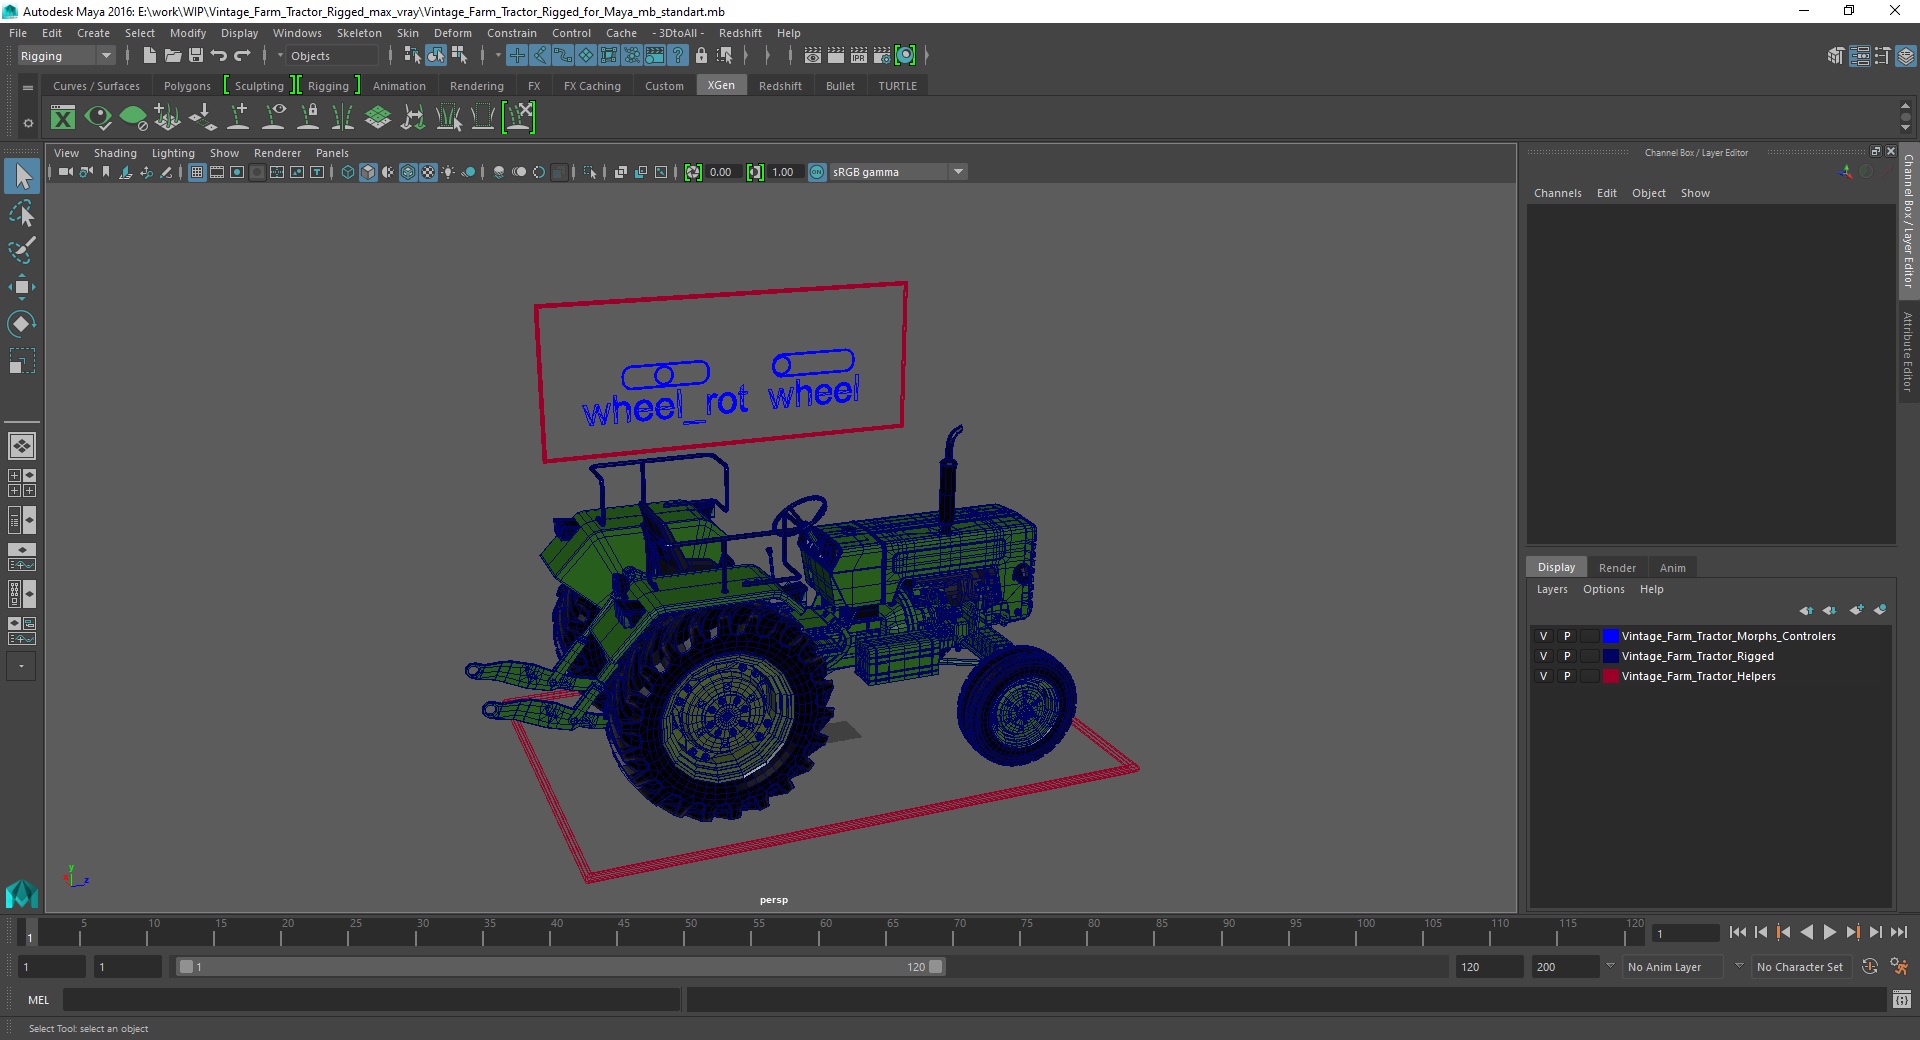Open the viewport Shading menu
This screenshot has height=1040, width=1920.
115,153
